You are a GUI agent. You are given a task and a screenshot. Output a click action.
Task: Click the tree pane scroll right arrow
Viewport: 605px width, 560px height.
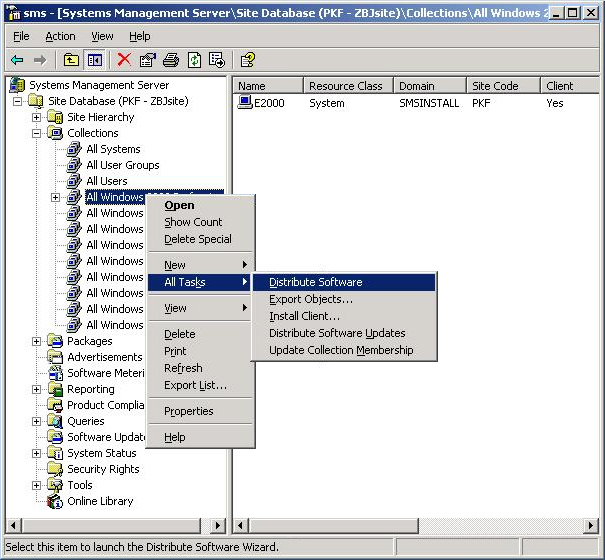tap(218, 526)
